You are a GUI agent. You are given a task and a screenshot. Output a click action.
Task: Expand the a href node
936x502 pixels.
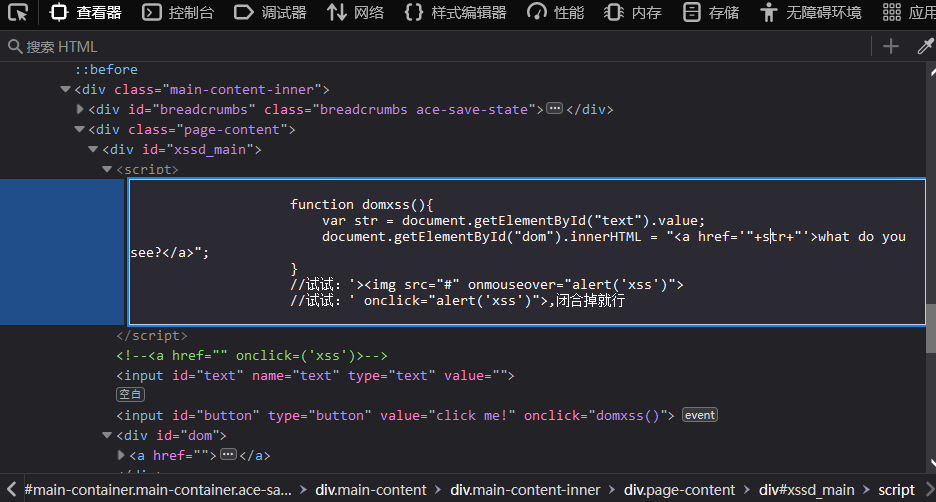point(121,455)
